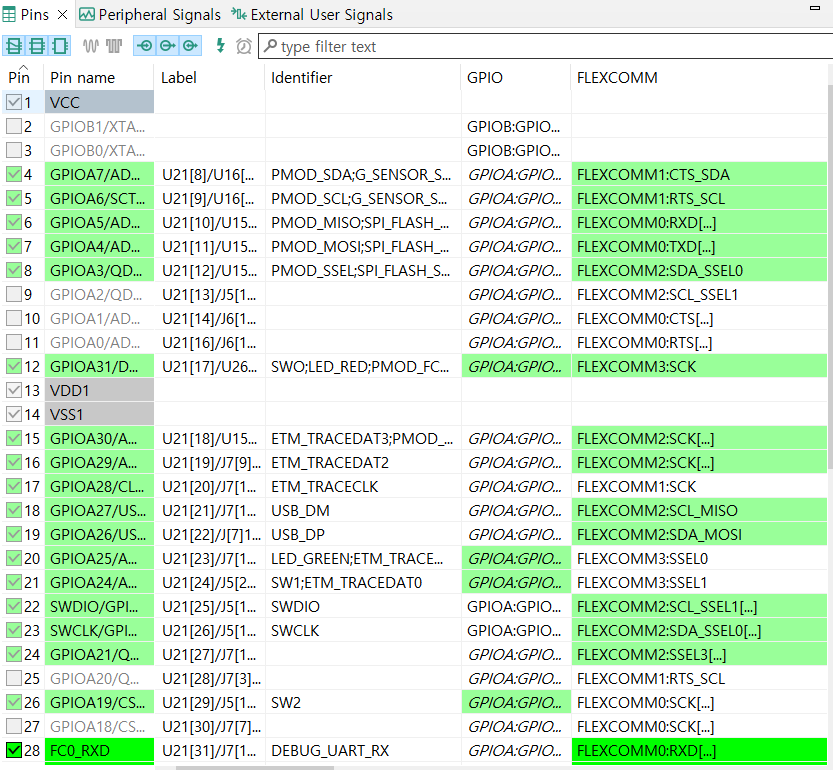Toggle the bidirectional double-arrow circle icon
This screenshot has width=833, height=770.
click(190, 46)
